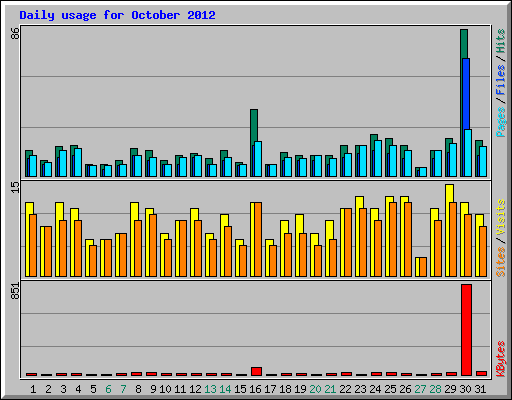Viewport: 512px width, 400px height.
Task: Click day label '30' on x-axis
Action: click(x=465, y=389)
